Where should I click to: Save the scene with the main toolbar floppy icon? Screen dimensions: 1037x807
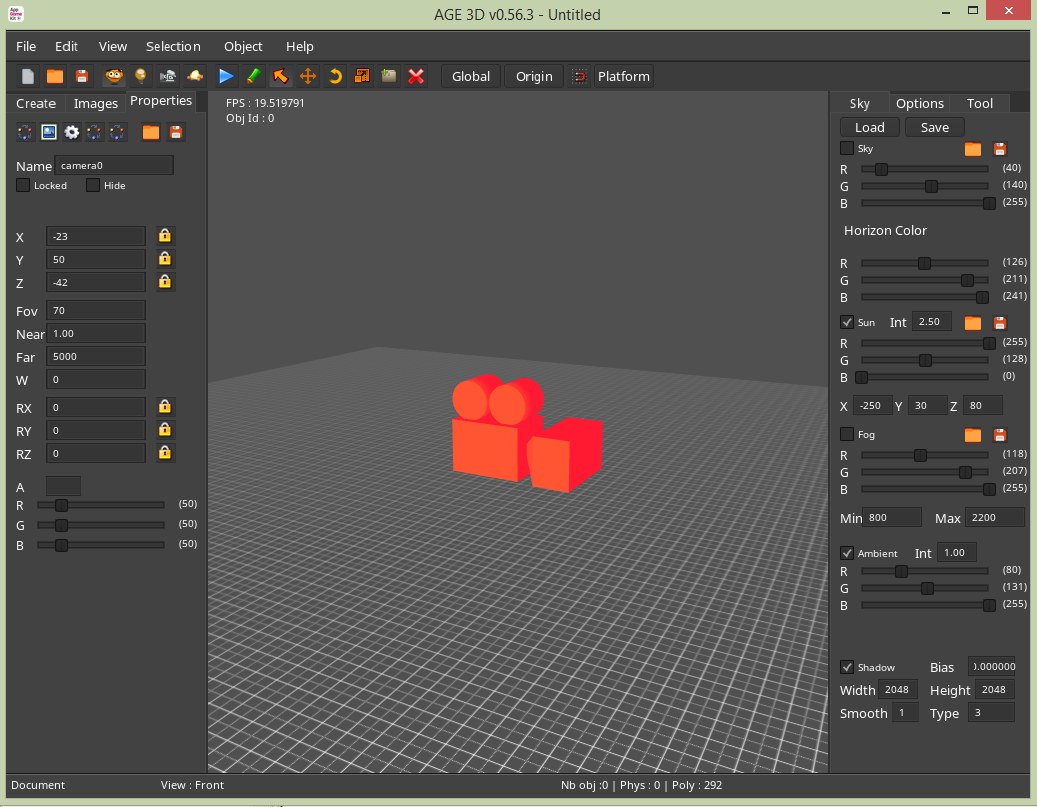[x=82, y=76]
